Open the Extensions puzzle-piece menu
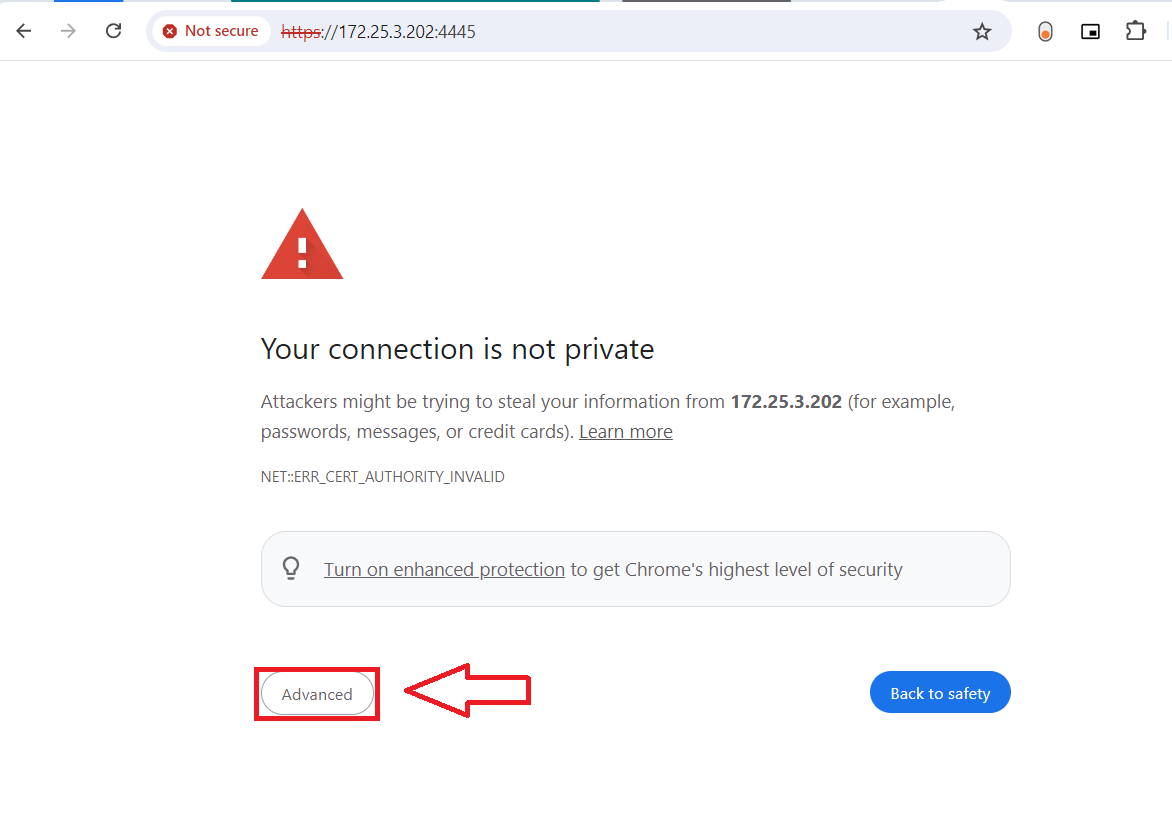The image size is (1172, 823). [x=1135, y=31]
